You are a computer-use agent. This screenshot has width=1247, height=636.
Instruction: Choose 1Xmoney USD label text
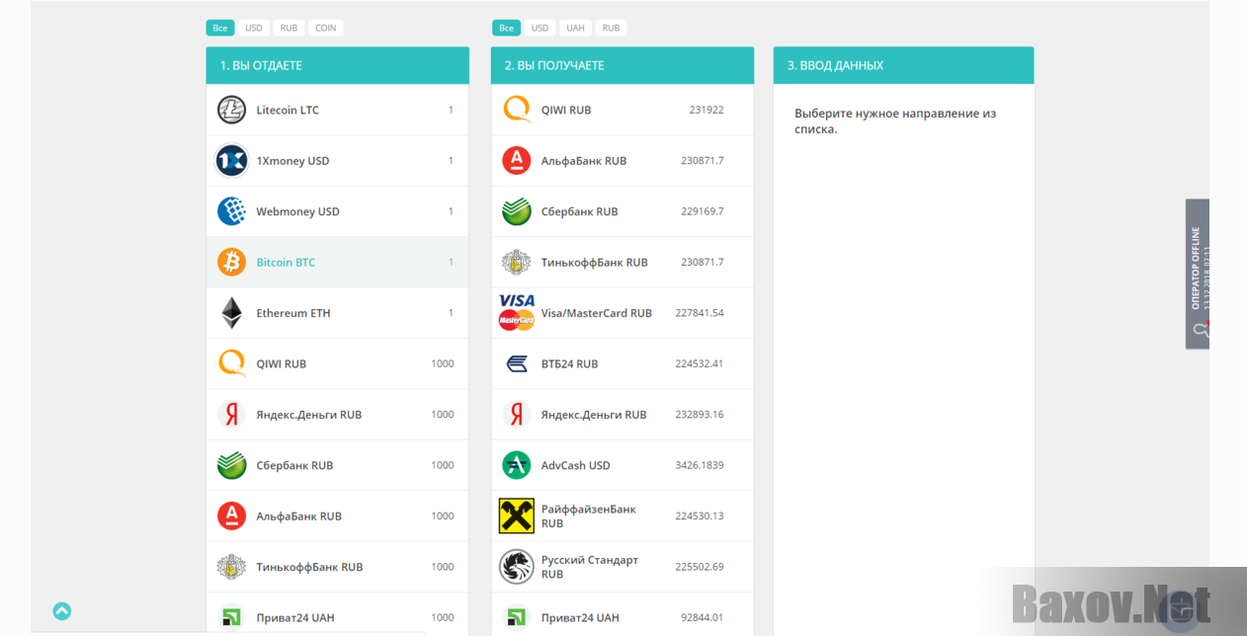[293, 161]
